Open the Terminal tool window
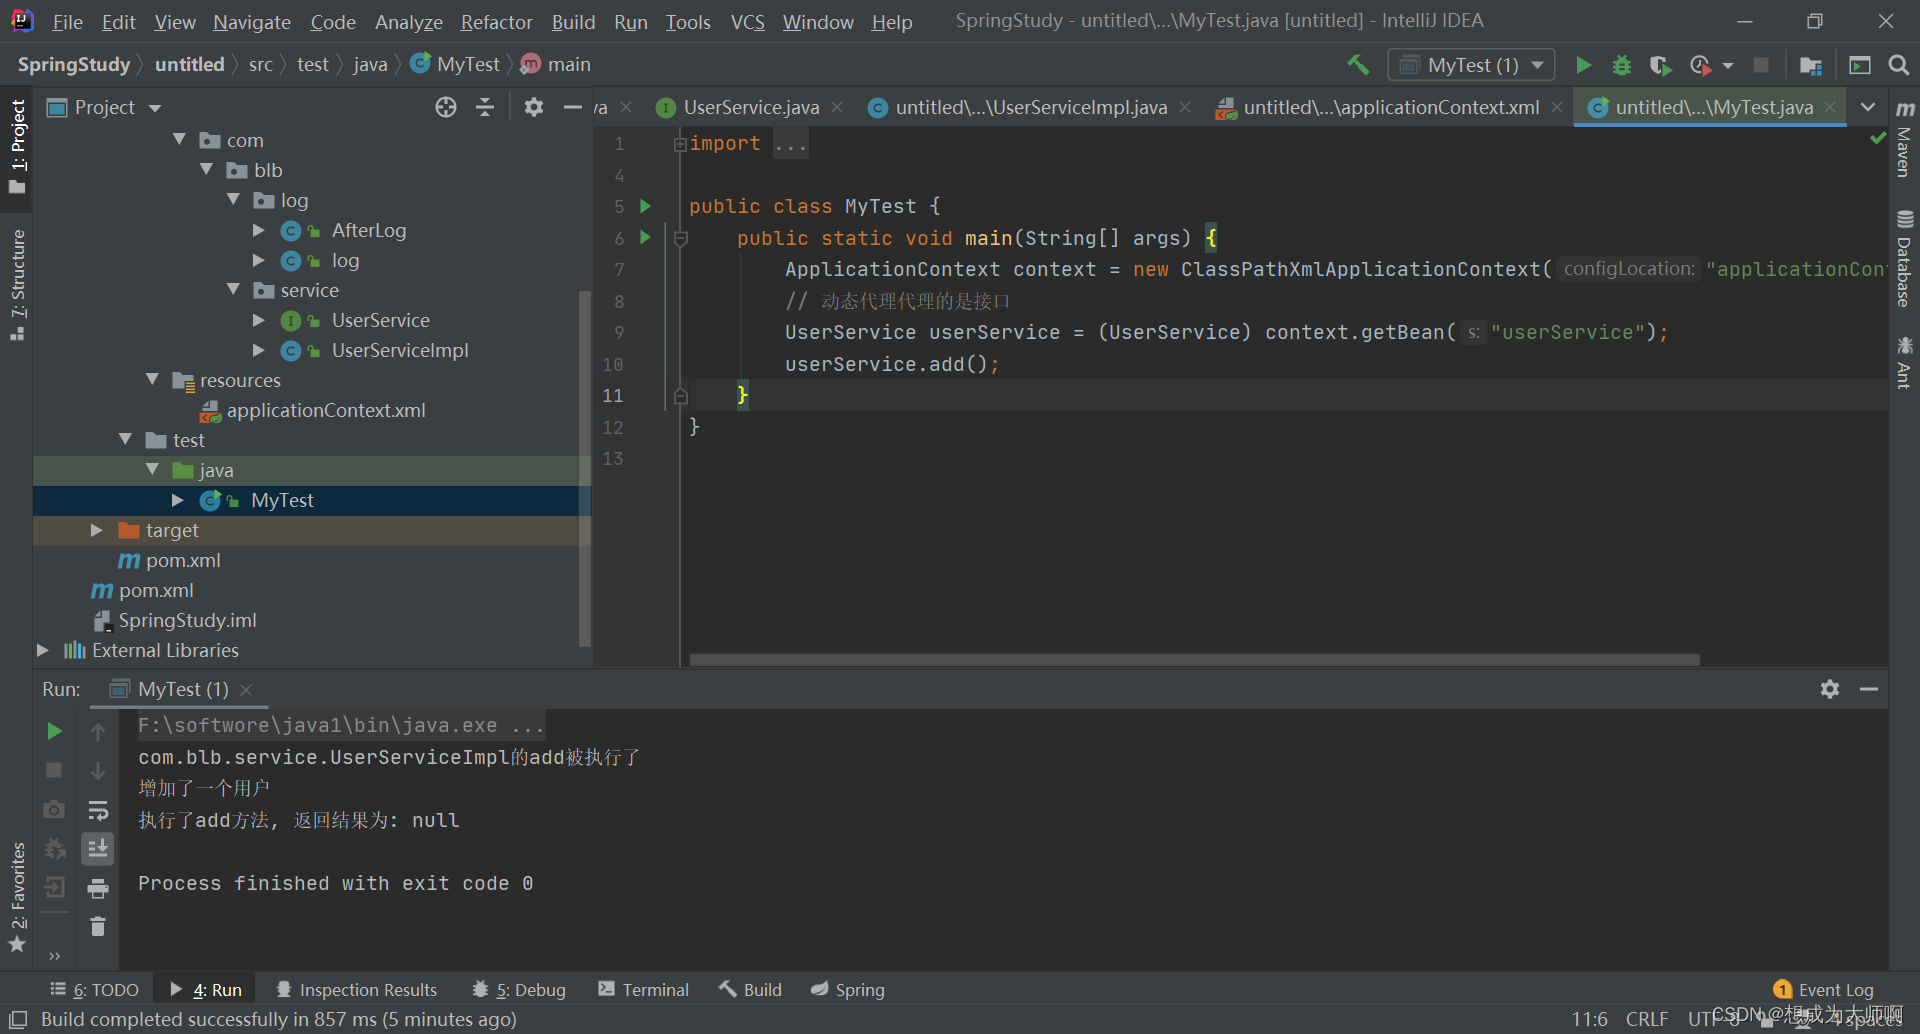 tap(643, 989)
